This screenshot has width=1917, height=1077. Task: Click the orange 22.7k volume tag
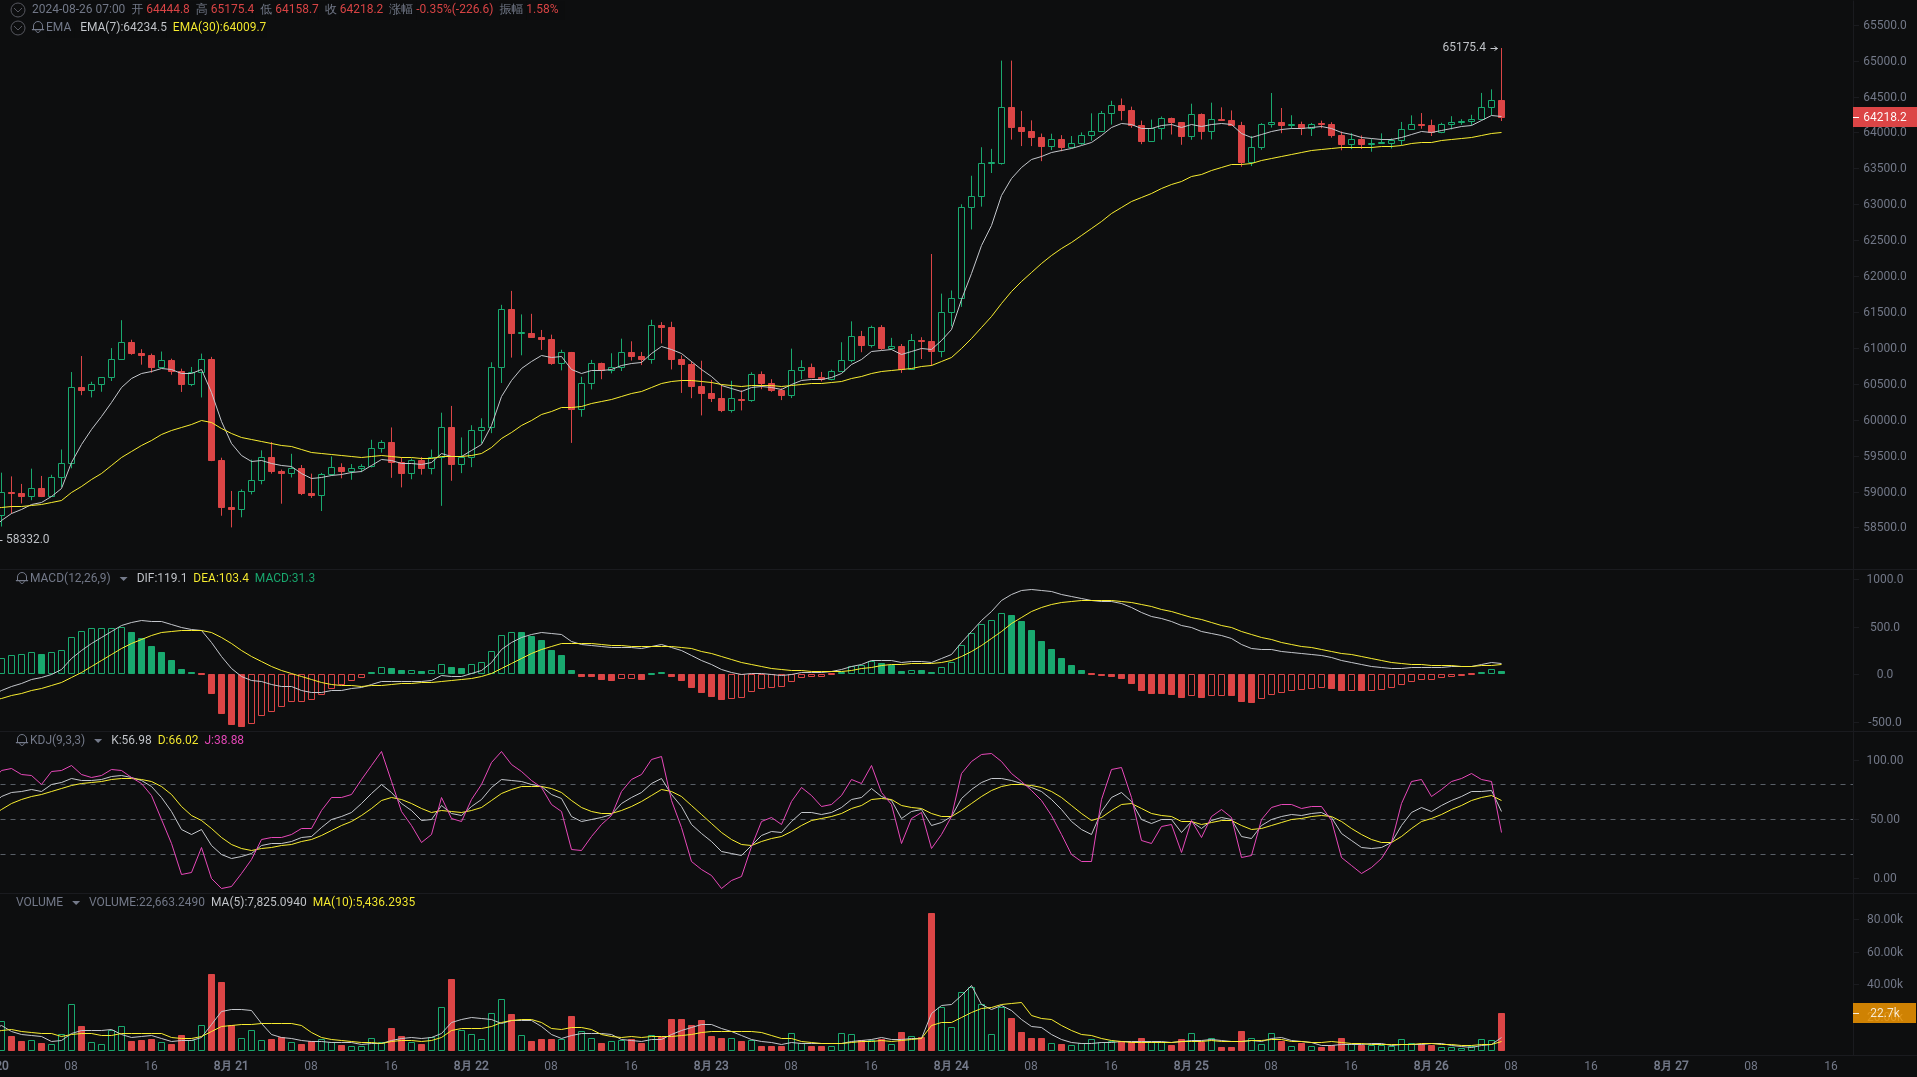pos(1884,1013)
